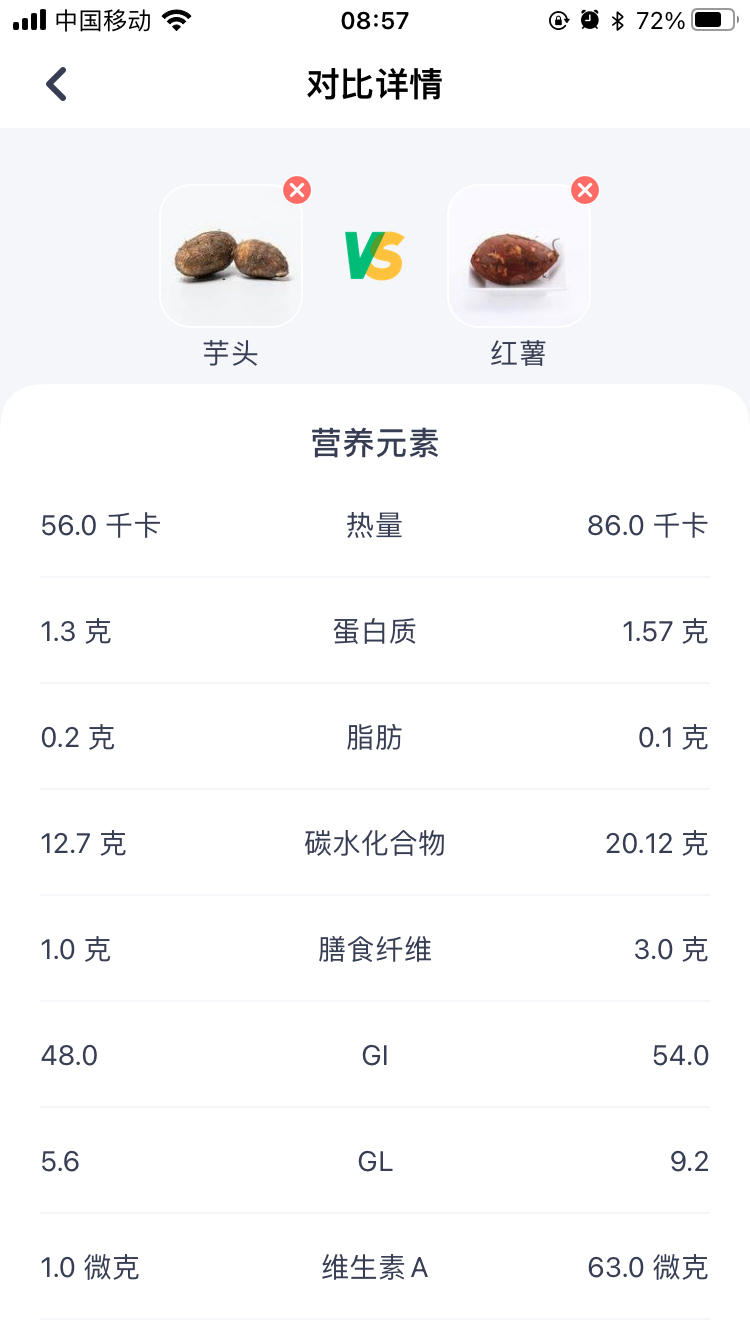Tap the GI row label
750x1334 pixels.
coord(374,1055)
